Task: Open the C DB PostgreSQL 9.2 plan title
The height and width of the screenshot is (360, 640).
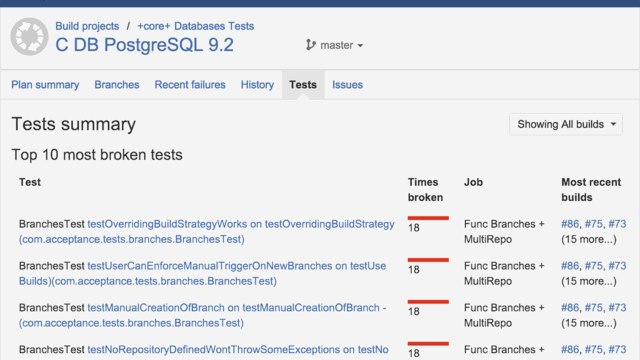Action: tap(144, 45)
